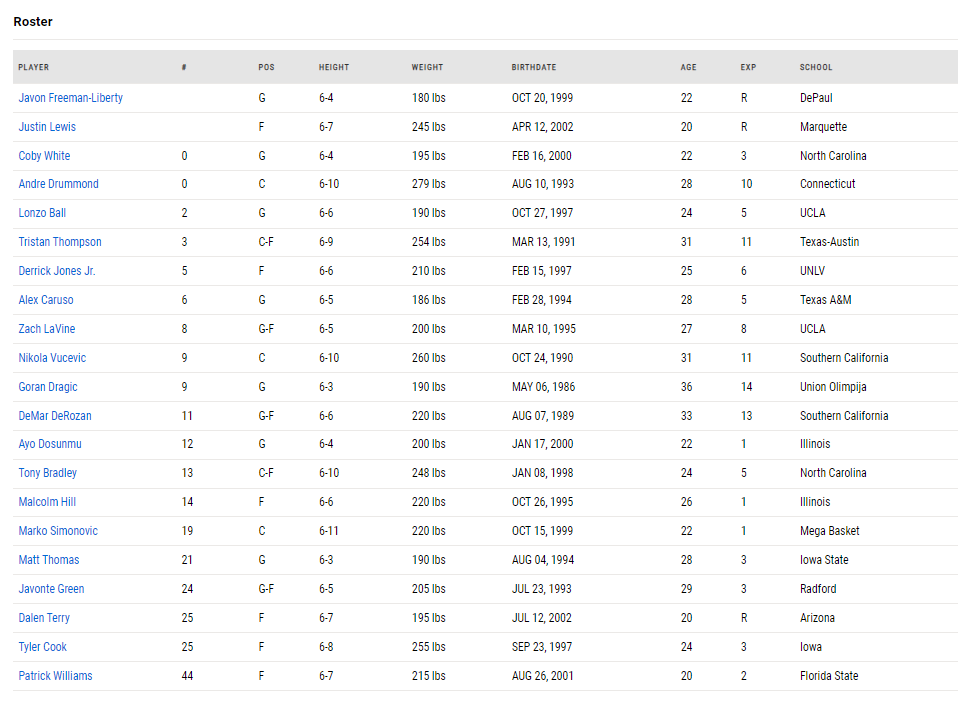The height and width of the screenshot is (702, 958).
Task: Click the HEIGHT column header
Action: (334, 67)
